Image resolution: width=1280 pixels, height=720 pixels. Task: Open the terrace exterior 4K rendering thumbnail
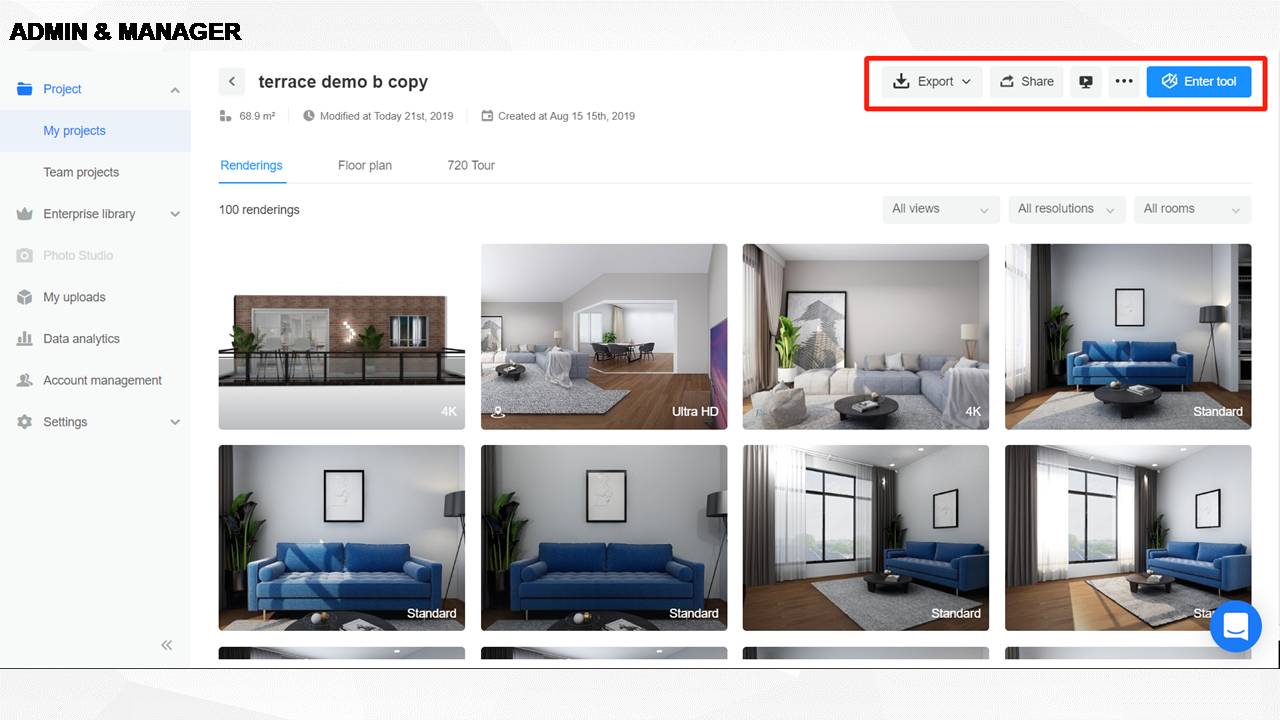tap(342, 337)
